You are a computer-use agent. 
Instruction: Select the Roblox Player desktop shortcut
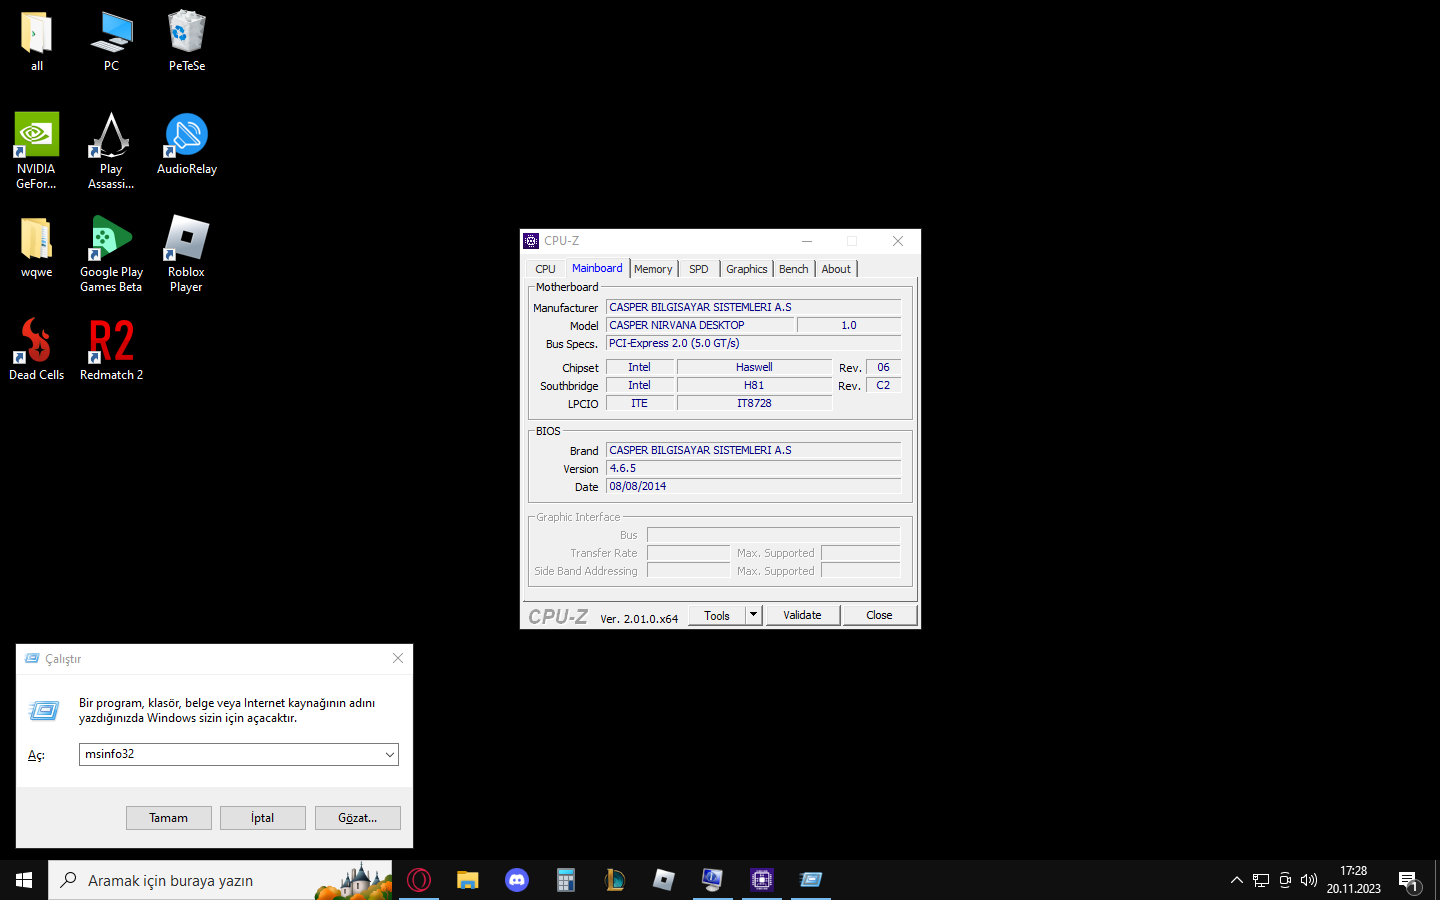click(x=187, y=254)
